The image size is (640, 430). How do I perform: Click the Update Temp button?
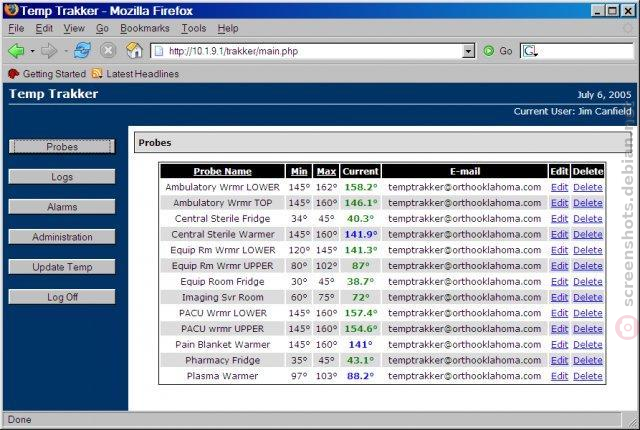click(62, 267)
